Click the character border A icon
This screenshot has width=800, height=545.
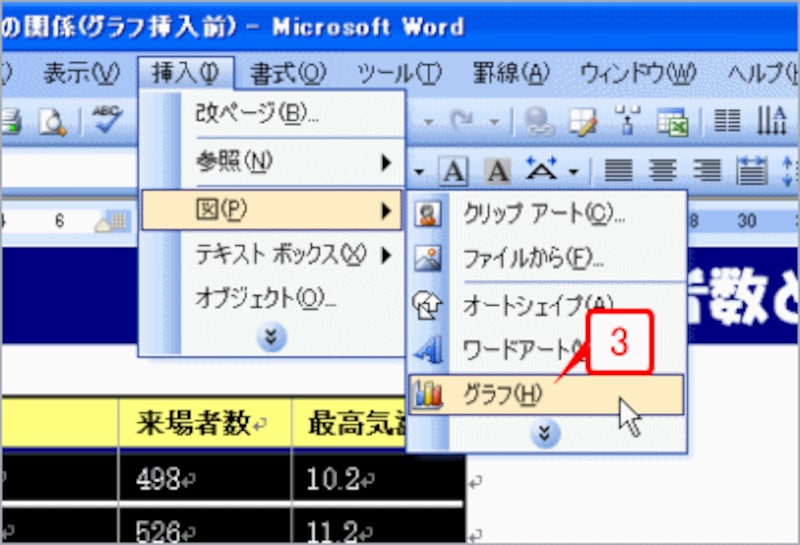pyautogui.click(x=454, y=170)
